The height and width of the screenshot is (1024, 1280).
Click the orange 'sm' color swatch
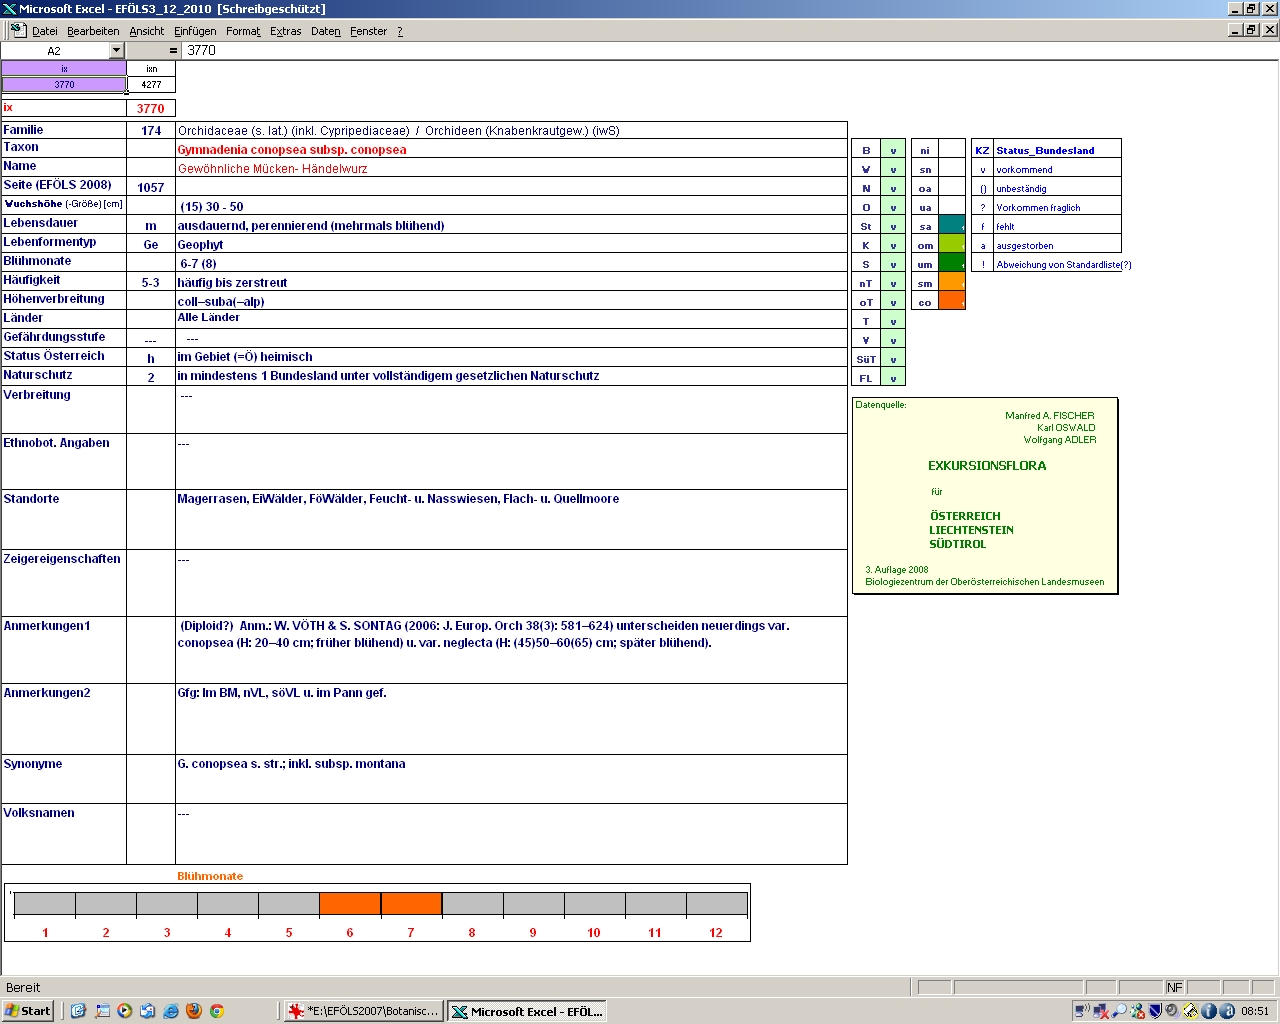(952, 283)
